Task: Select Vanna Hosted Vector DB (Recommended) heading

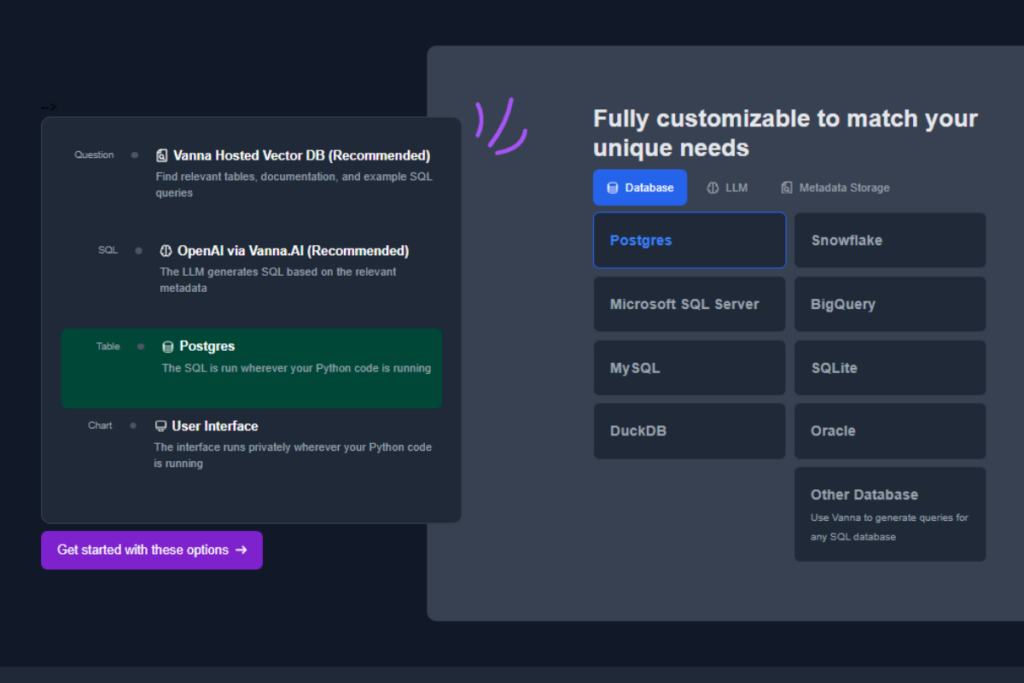Action: click(x=302, y=155)
